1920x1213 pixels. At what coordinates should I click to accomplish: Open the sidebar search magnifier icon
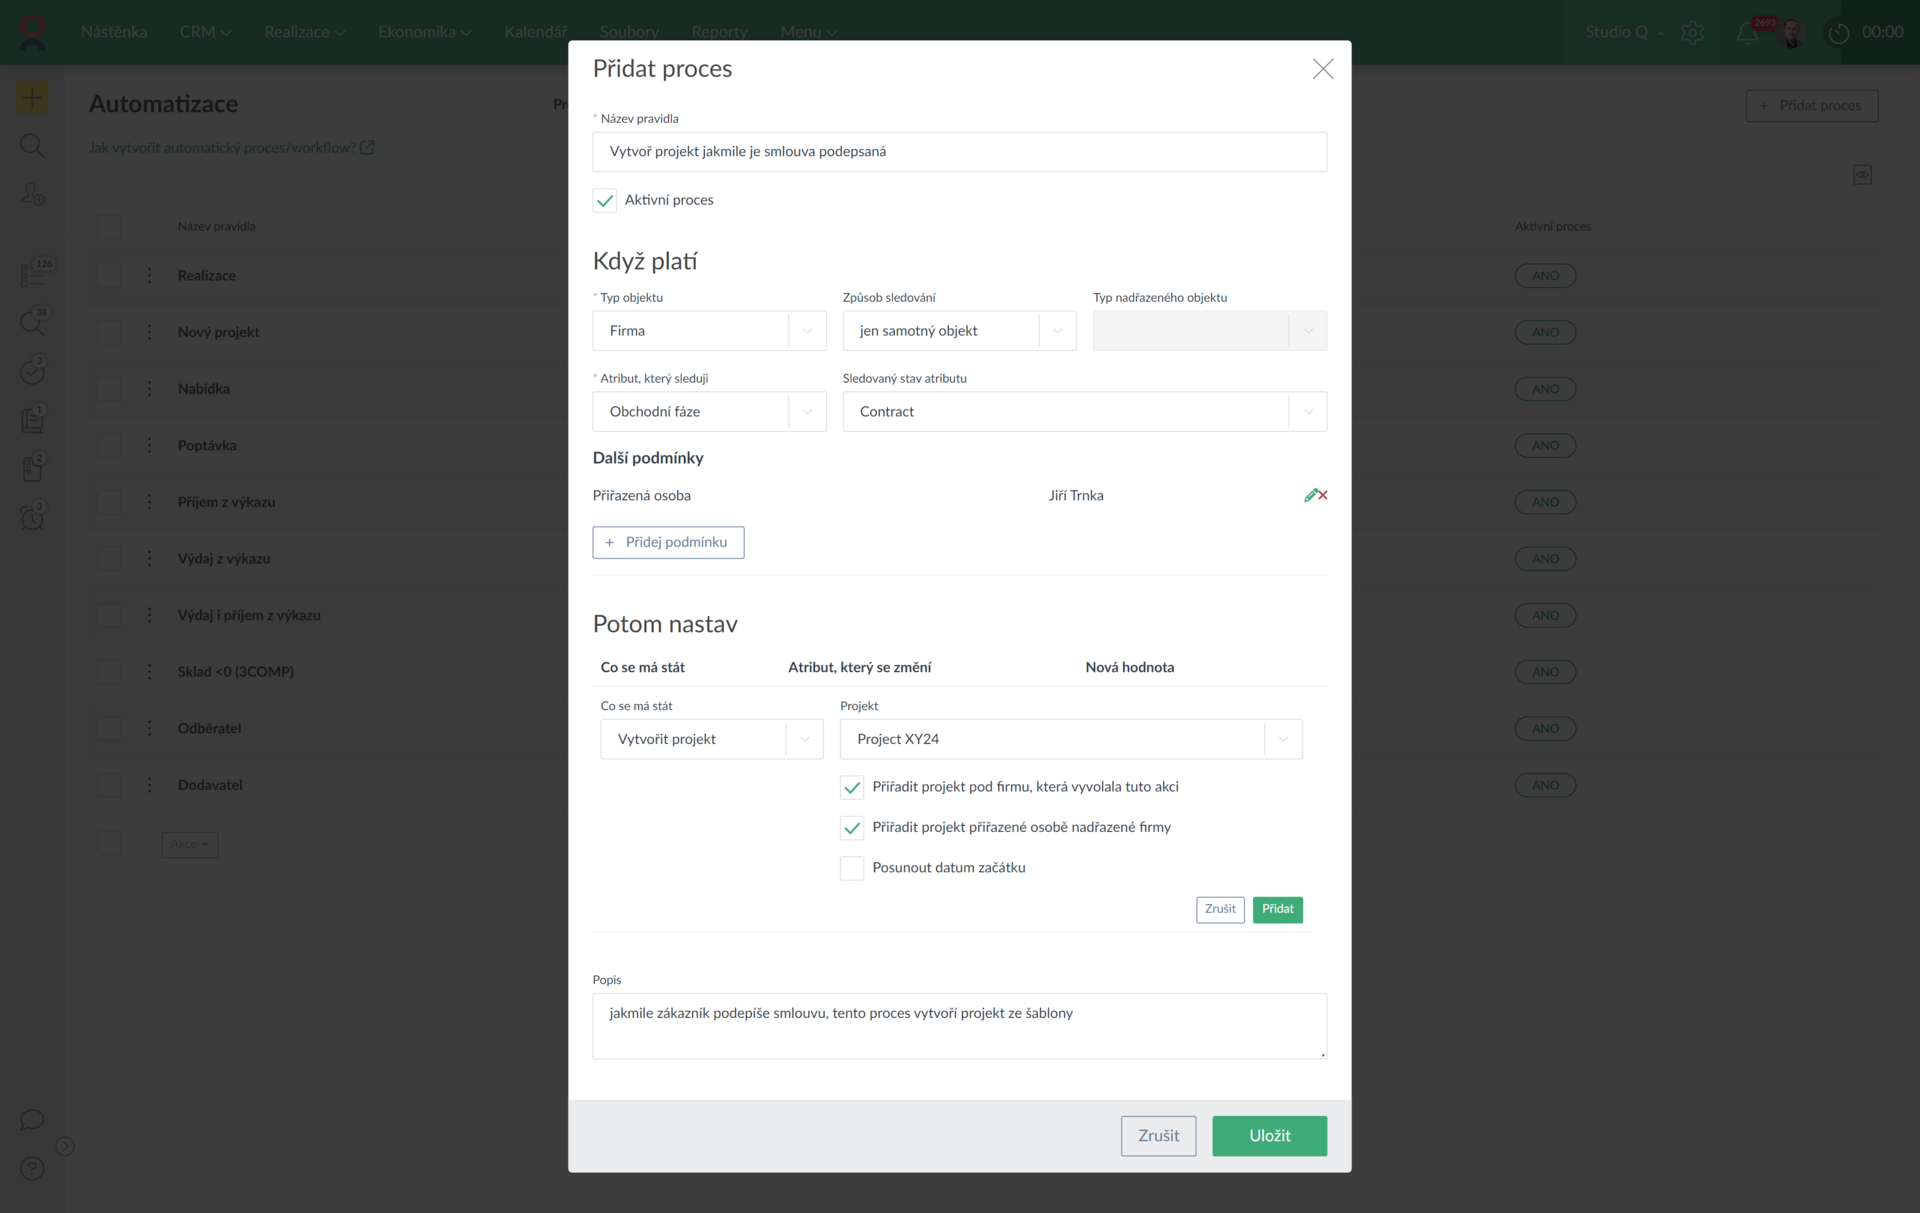[32, 146]
